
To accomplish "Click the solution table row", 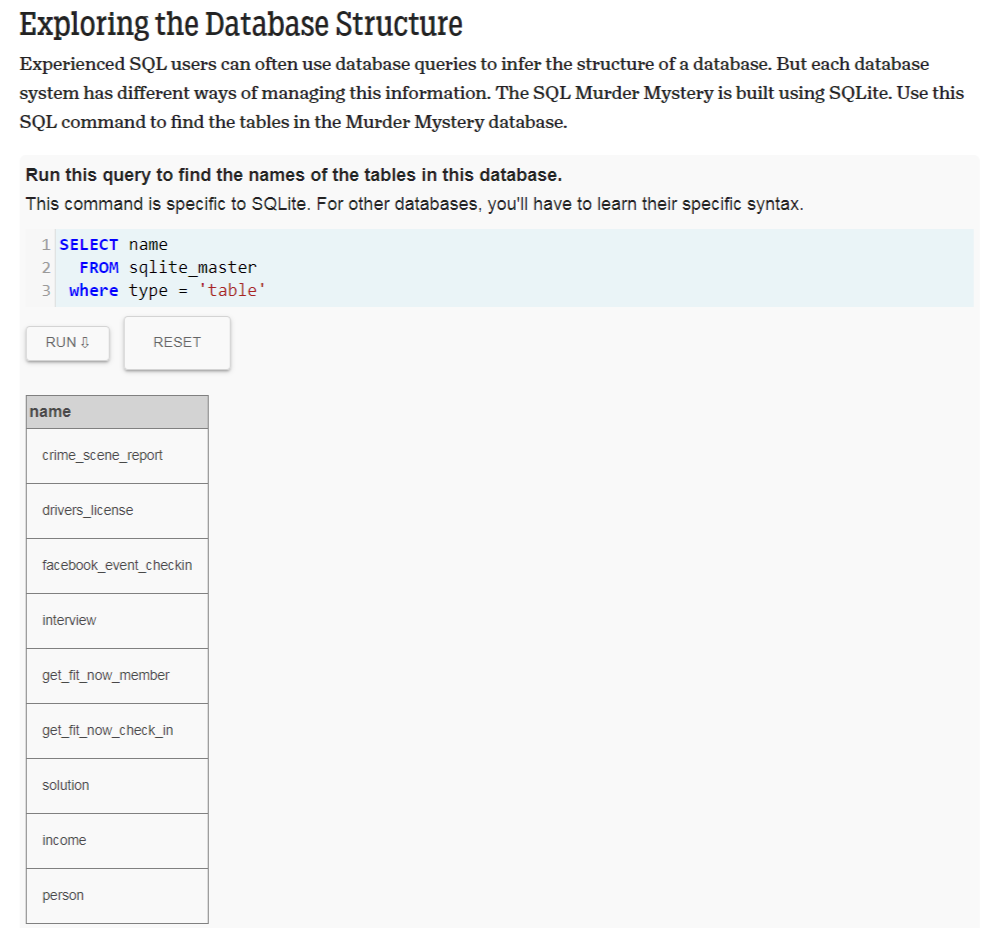I will [117, 786].
